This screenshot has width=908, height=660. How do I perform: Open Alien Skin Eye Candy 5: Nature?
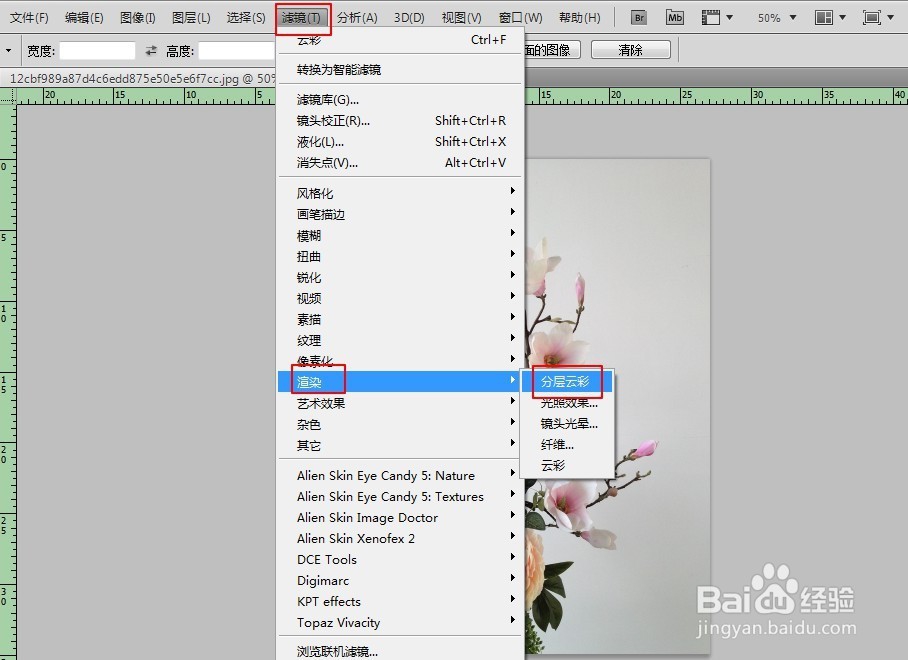[x=400, y=475]
